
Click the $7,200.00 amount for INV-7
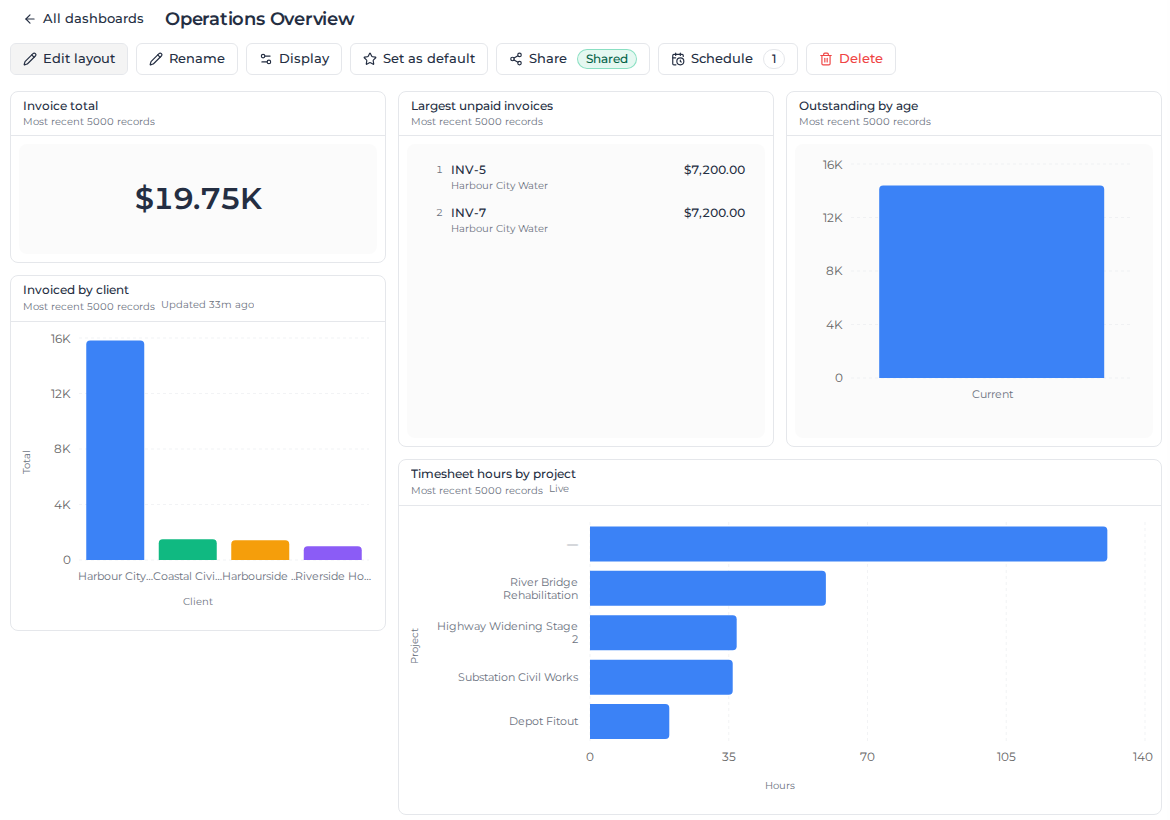(714, 213)
